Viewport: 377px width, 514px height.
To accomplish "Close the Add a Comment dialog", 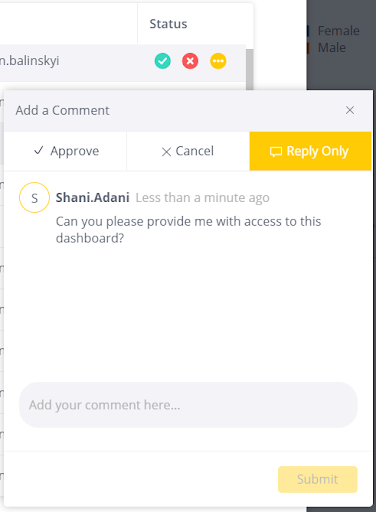I will click(350, 110).
